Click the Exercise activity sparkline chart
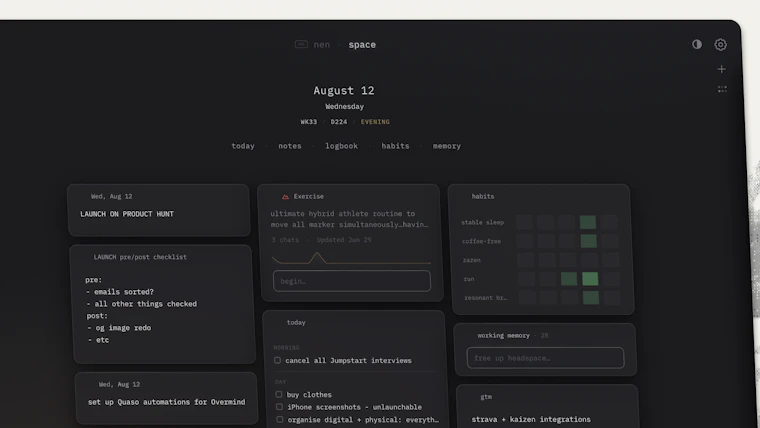760x428 pixels. 351,258
